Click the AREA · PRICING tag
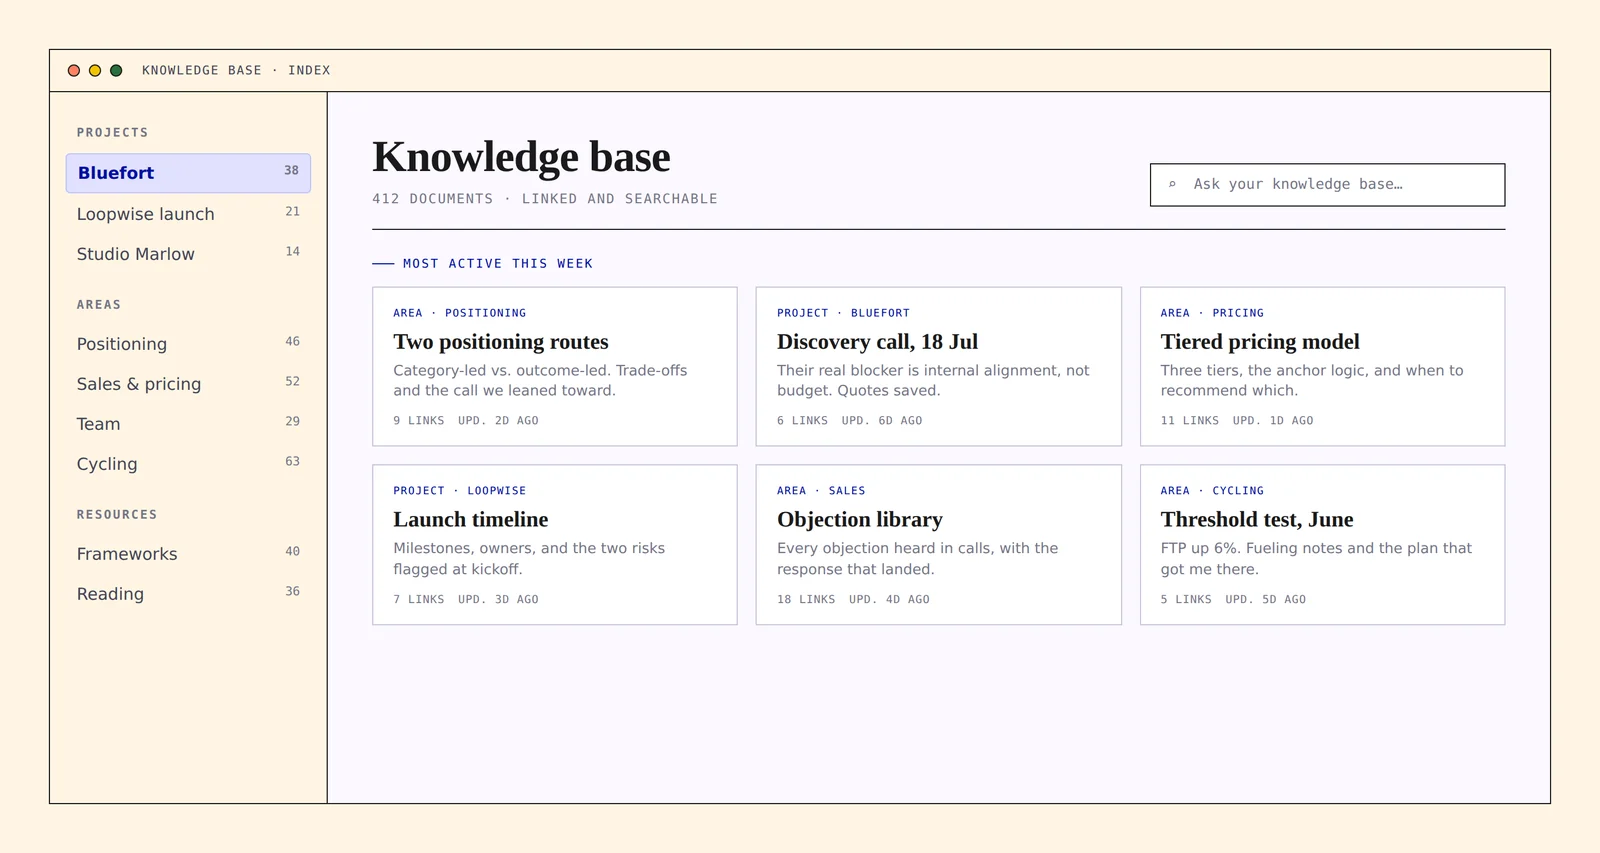Viewport: 1600px width, 853px height. (x=1212, y=313)
